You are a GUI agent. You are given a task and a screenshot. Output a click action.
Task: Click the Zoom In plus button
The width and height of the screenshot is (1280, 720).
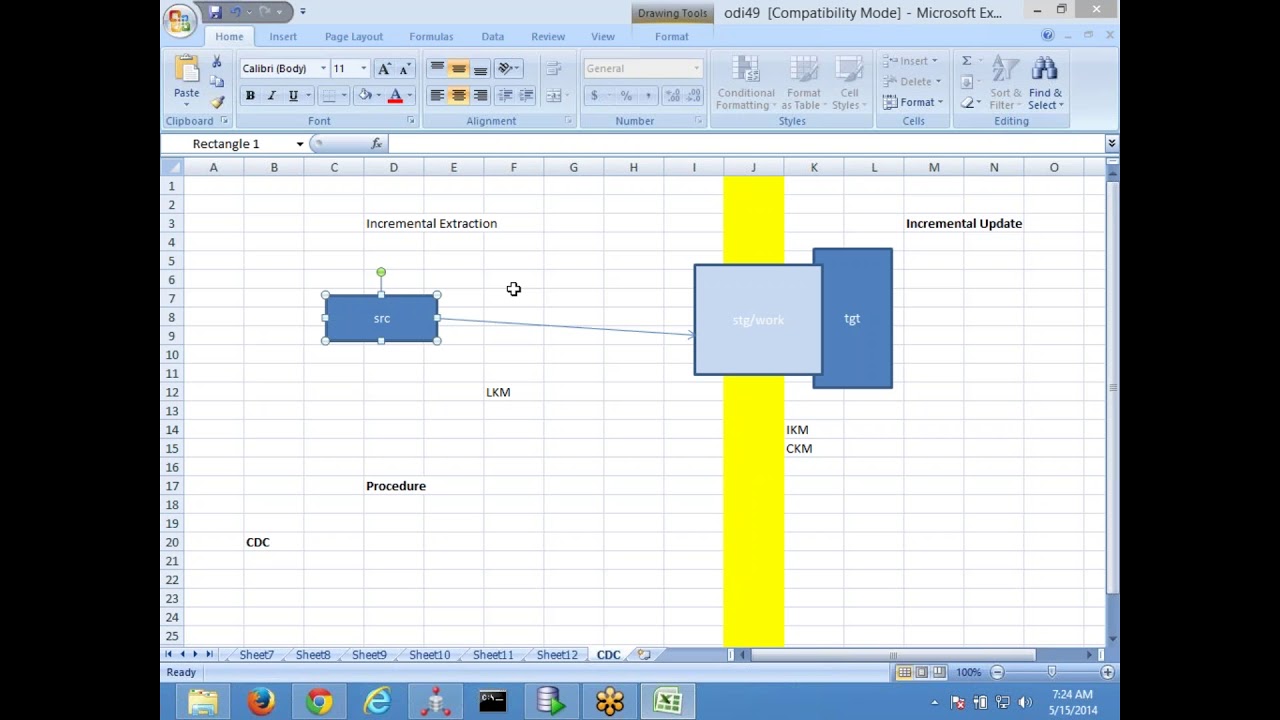coord(1107,673)
